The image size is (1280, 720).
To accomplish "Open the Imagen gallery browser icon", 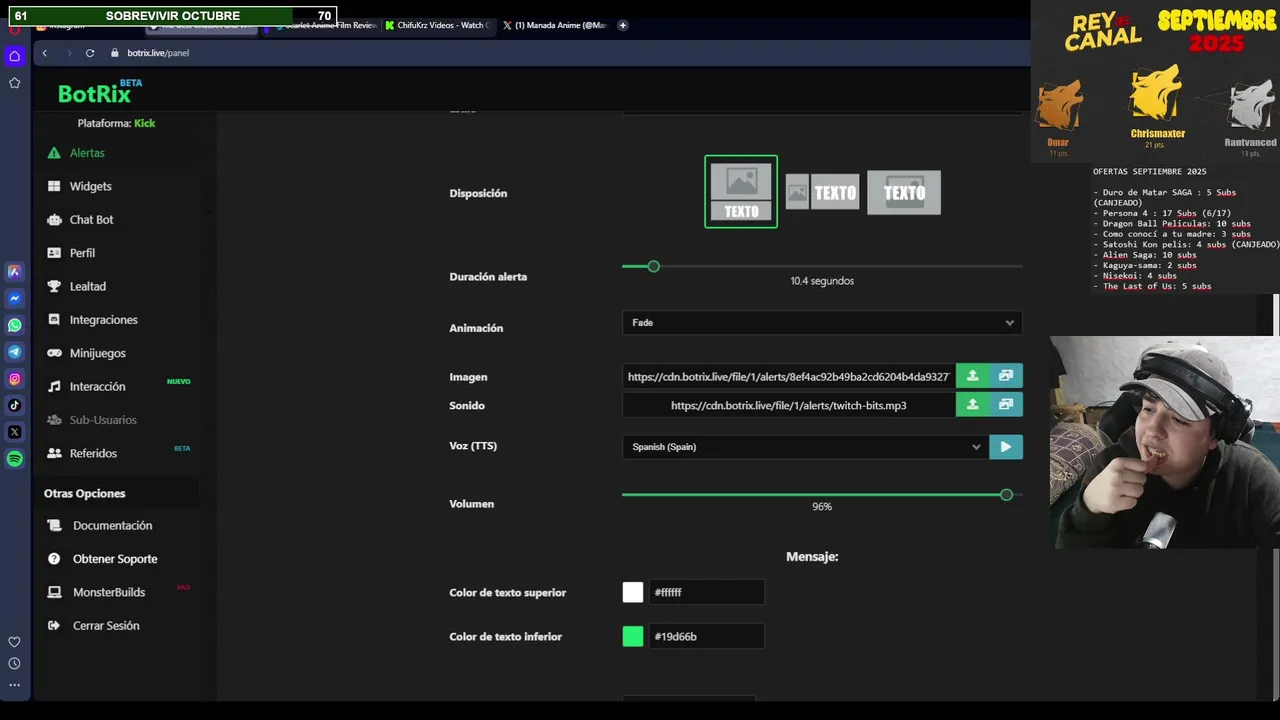I will 1006,376.
